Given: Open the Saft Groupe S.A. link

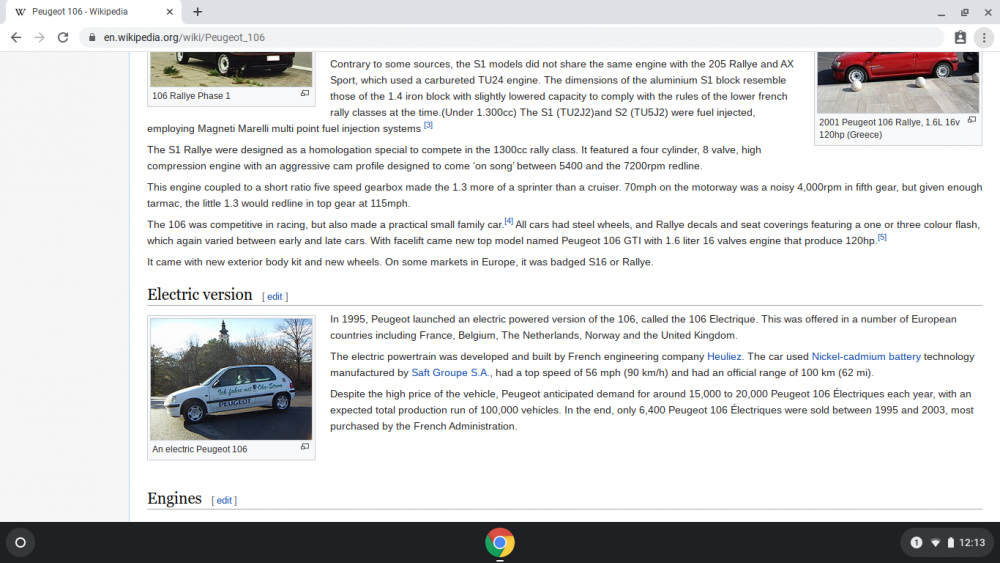Looking at the screenshot, I should 450,372.
